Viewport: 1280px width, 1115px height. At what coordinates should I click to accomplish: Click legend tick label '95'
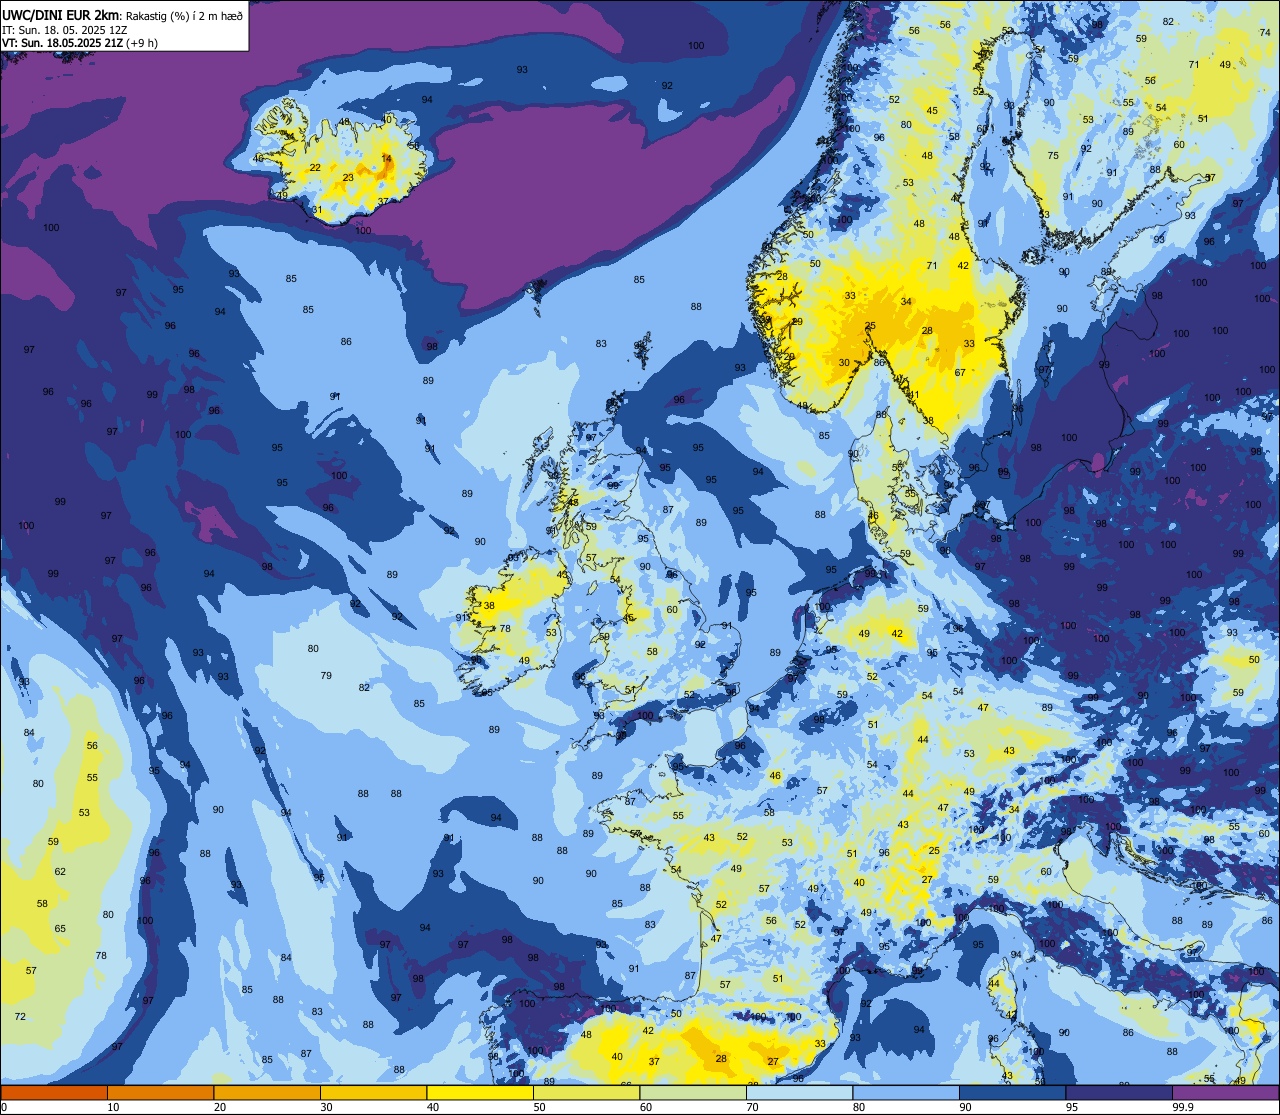pyautogui.click(x=1072, y=1107)
